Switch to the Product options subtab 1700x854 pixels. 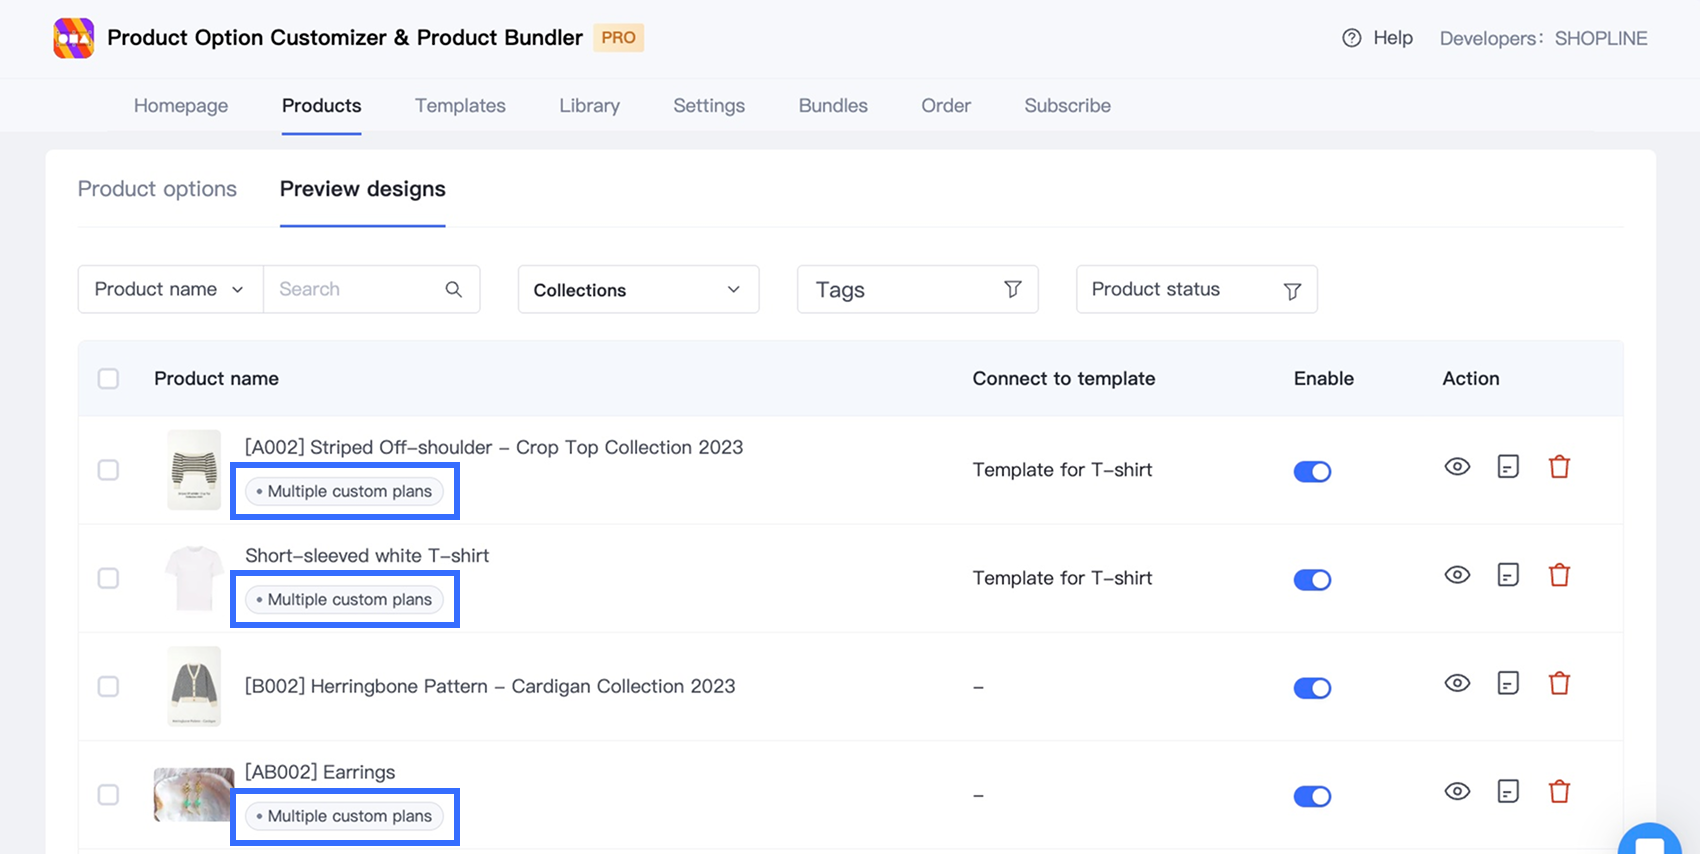point(157,189)
